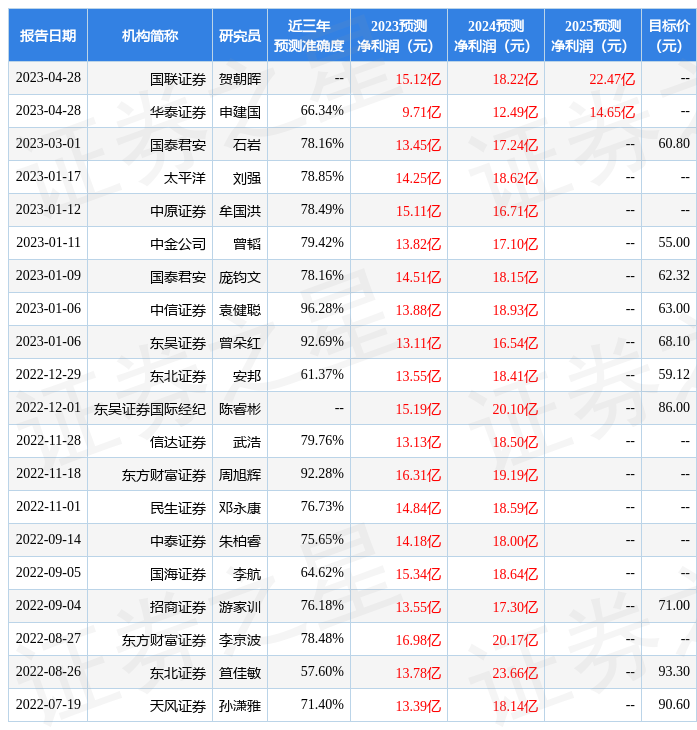Click date cell 2023-01-09

[x=48, y=276]
